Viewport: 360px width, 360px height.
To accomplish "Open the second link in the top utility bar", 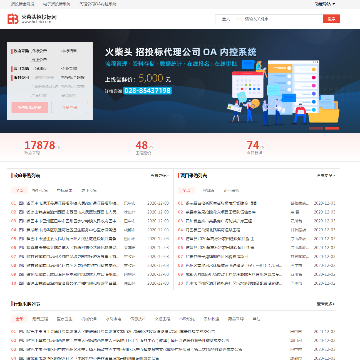I will pyautogui.click(x=56, y=4).
